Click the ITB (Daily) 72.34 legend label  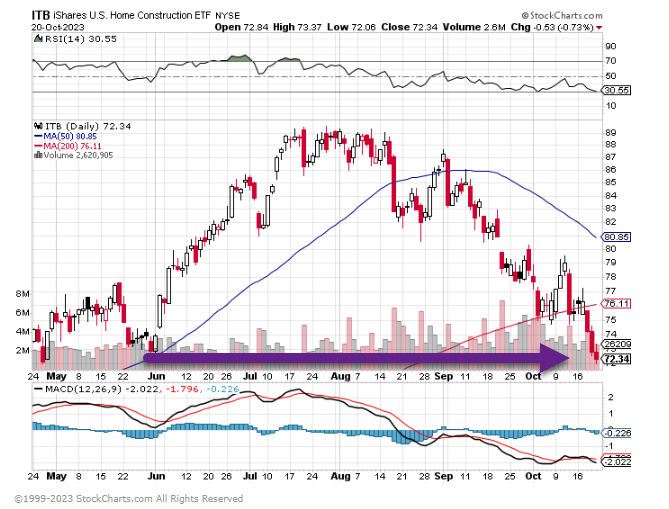88,126
